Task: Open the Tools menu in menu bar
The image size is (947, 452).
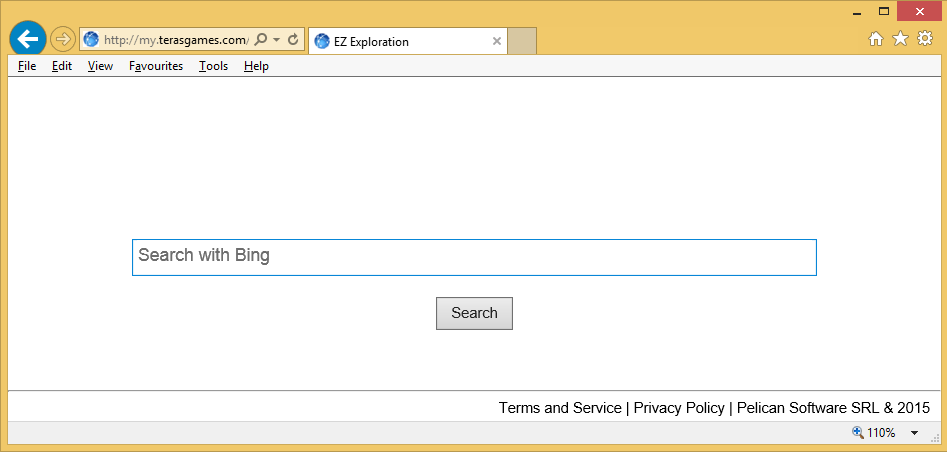Action: tap(213, 66)
